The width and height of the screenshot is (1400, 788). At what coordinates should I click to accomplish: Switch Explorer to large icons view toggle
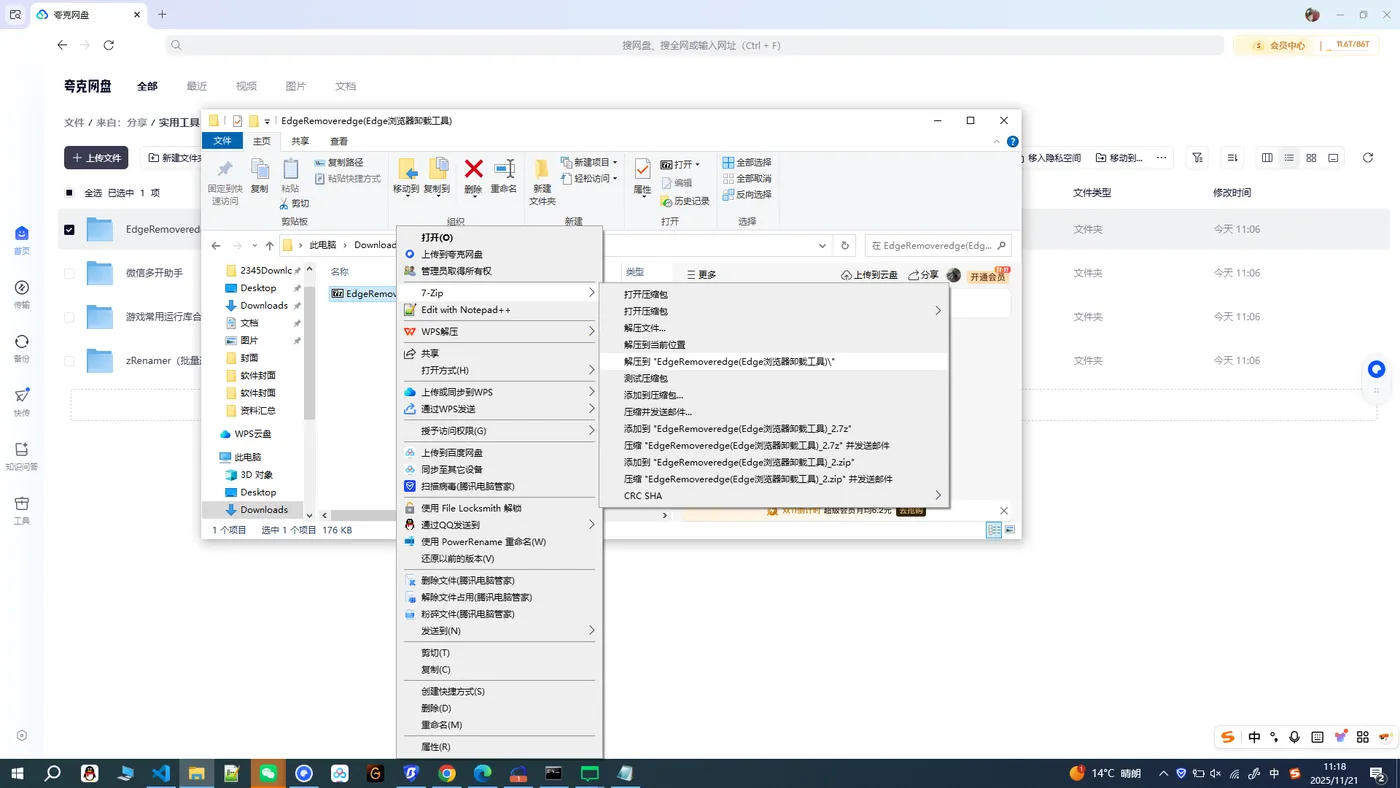(x=1009, y=530)
